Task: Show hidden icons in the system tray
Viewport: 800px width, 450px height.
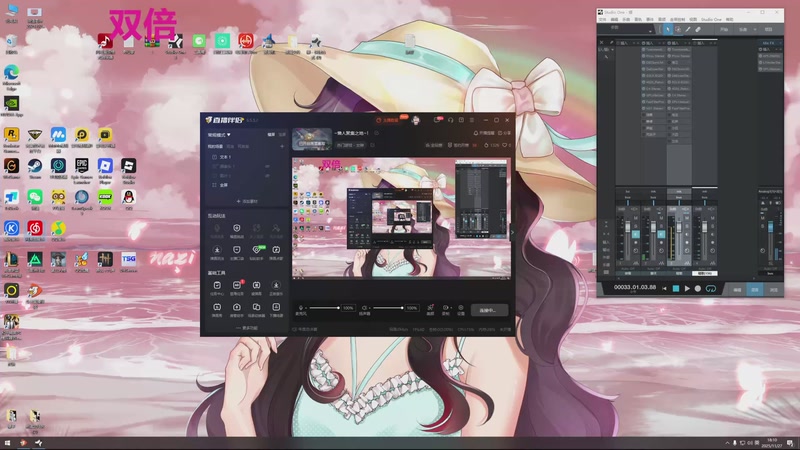Action: point(727,443)
